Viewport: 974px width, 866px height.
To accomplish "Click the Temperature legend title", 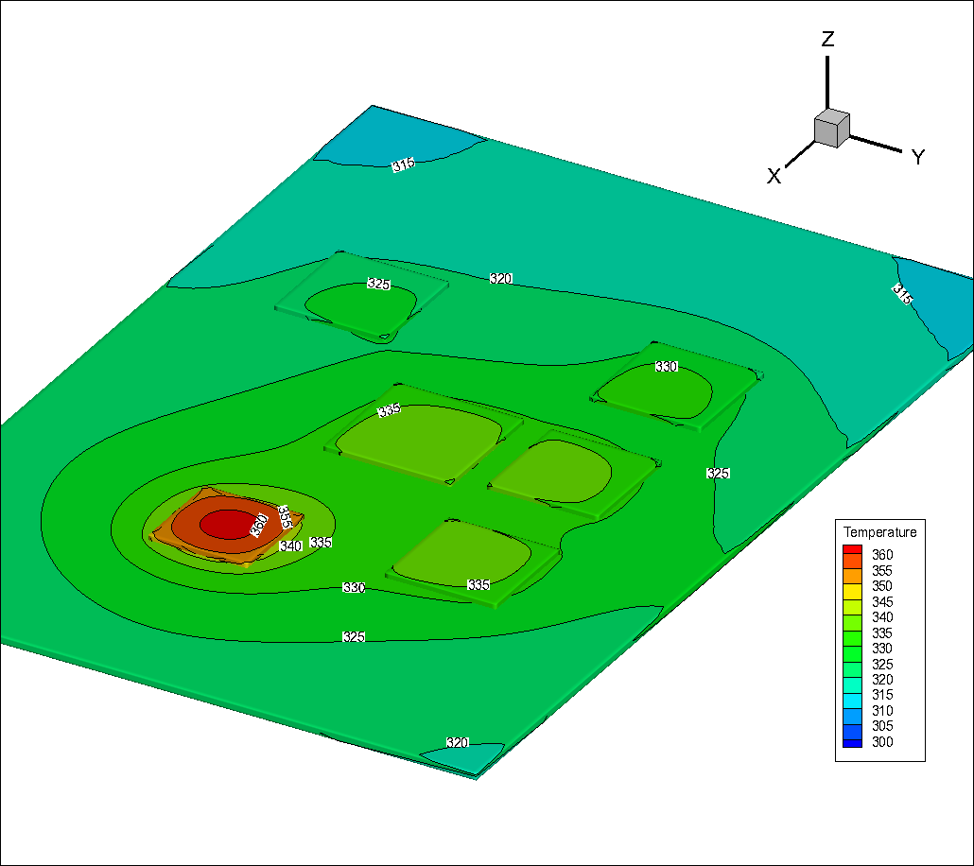I will 880,532.
